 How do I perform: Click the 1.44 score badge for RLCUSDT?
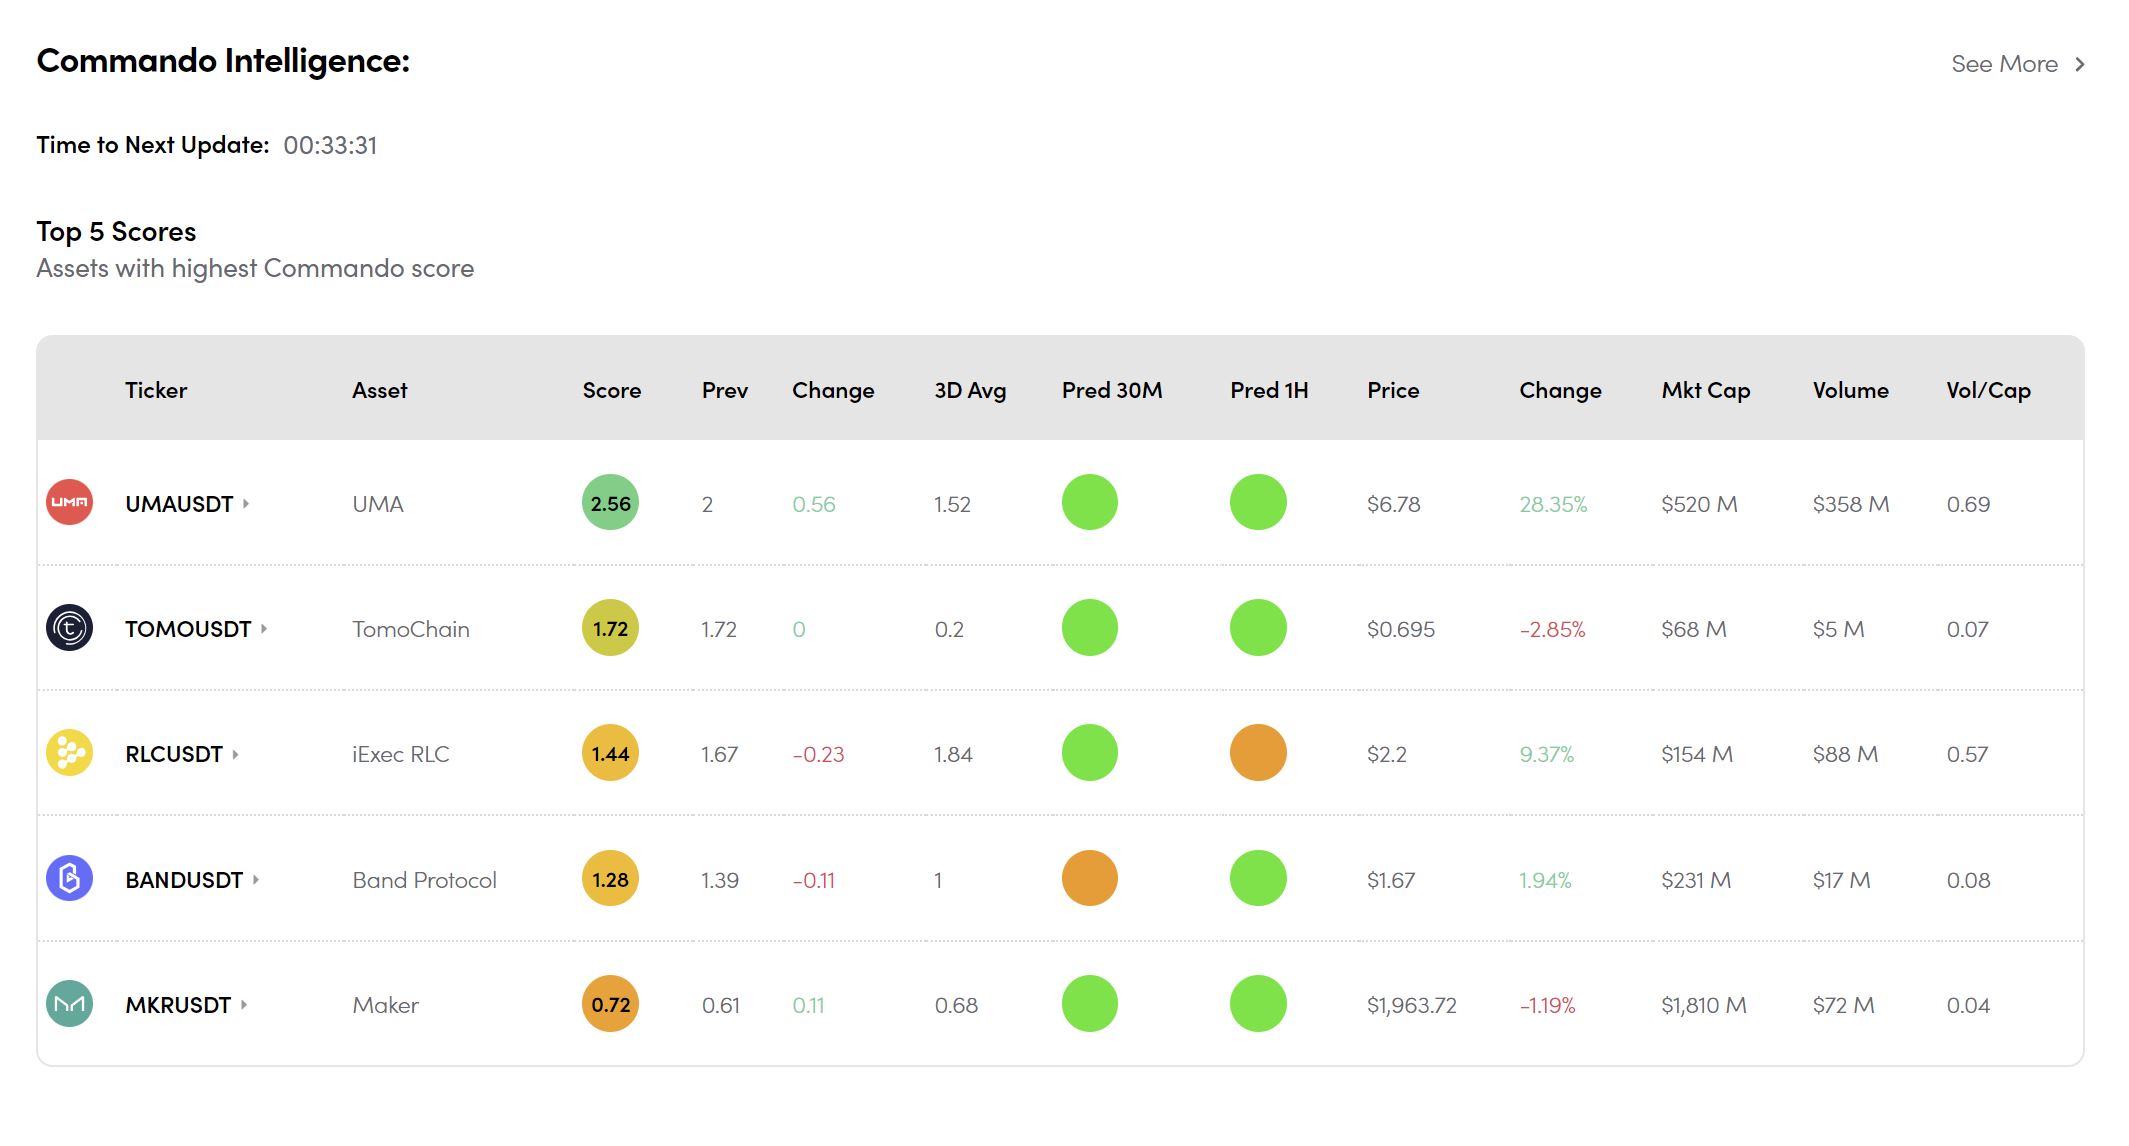pos(610,753)
